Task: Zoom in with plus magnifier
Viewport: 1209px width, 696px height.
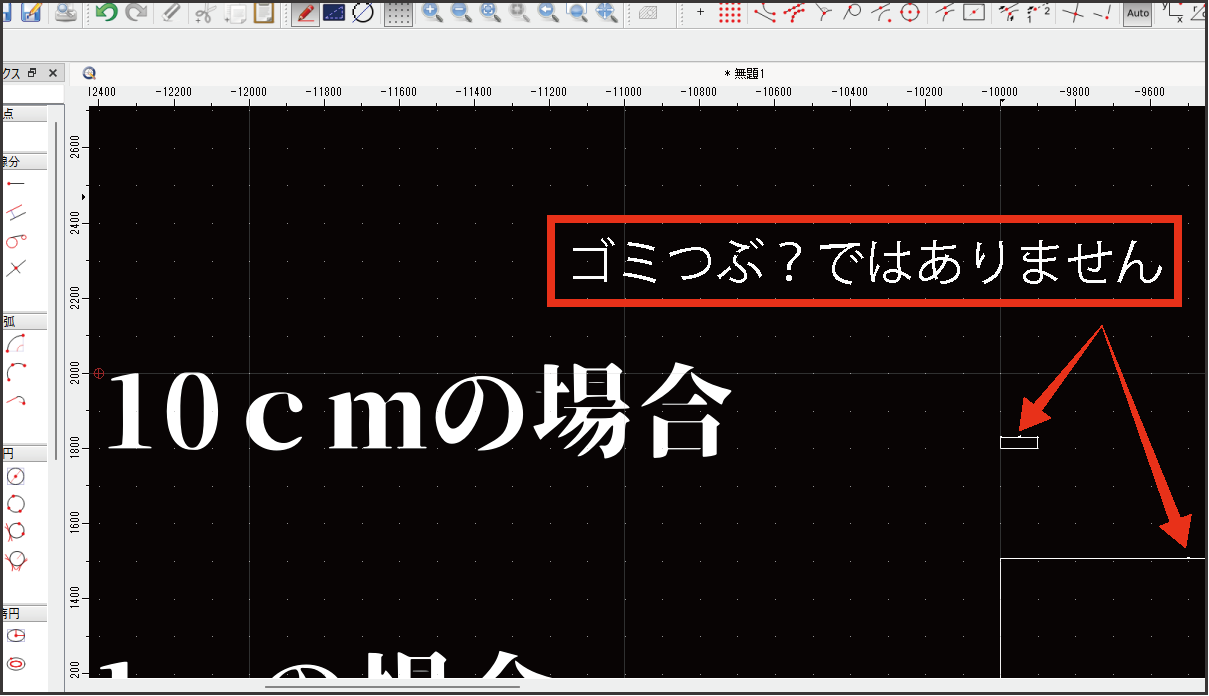Action: point(432,13)
